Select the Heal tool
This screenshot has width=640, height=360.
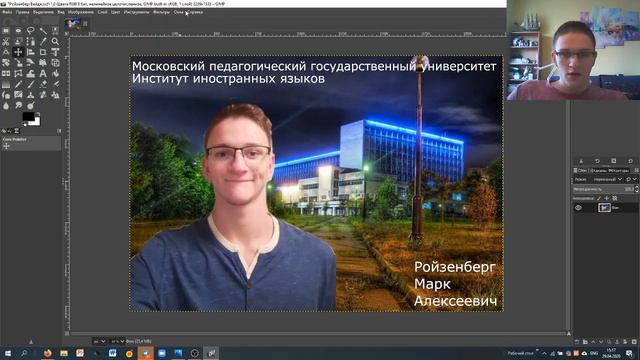[43, 95]
